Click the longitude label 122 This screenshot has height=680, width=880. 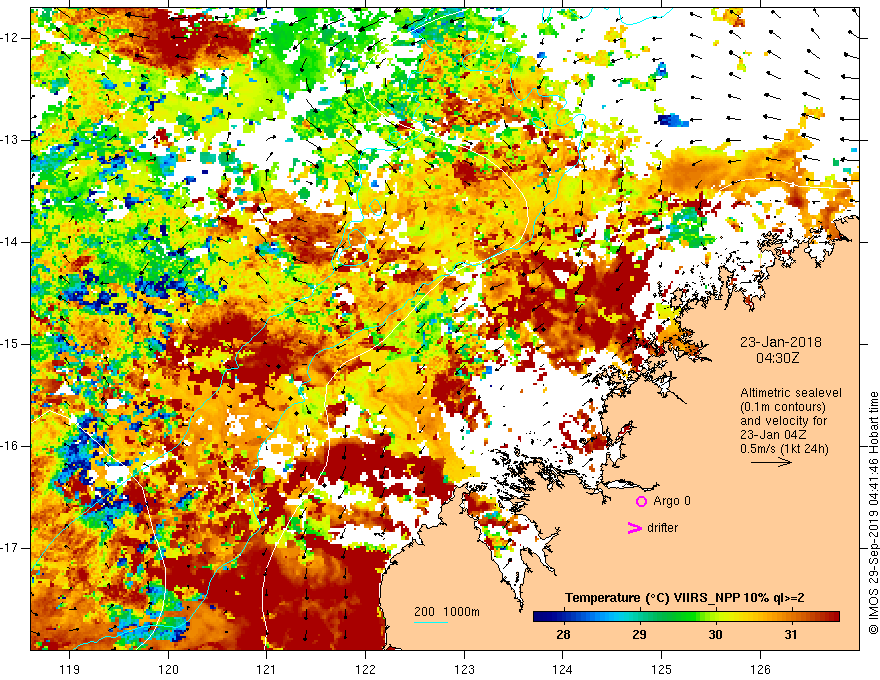coord(365,669)
